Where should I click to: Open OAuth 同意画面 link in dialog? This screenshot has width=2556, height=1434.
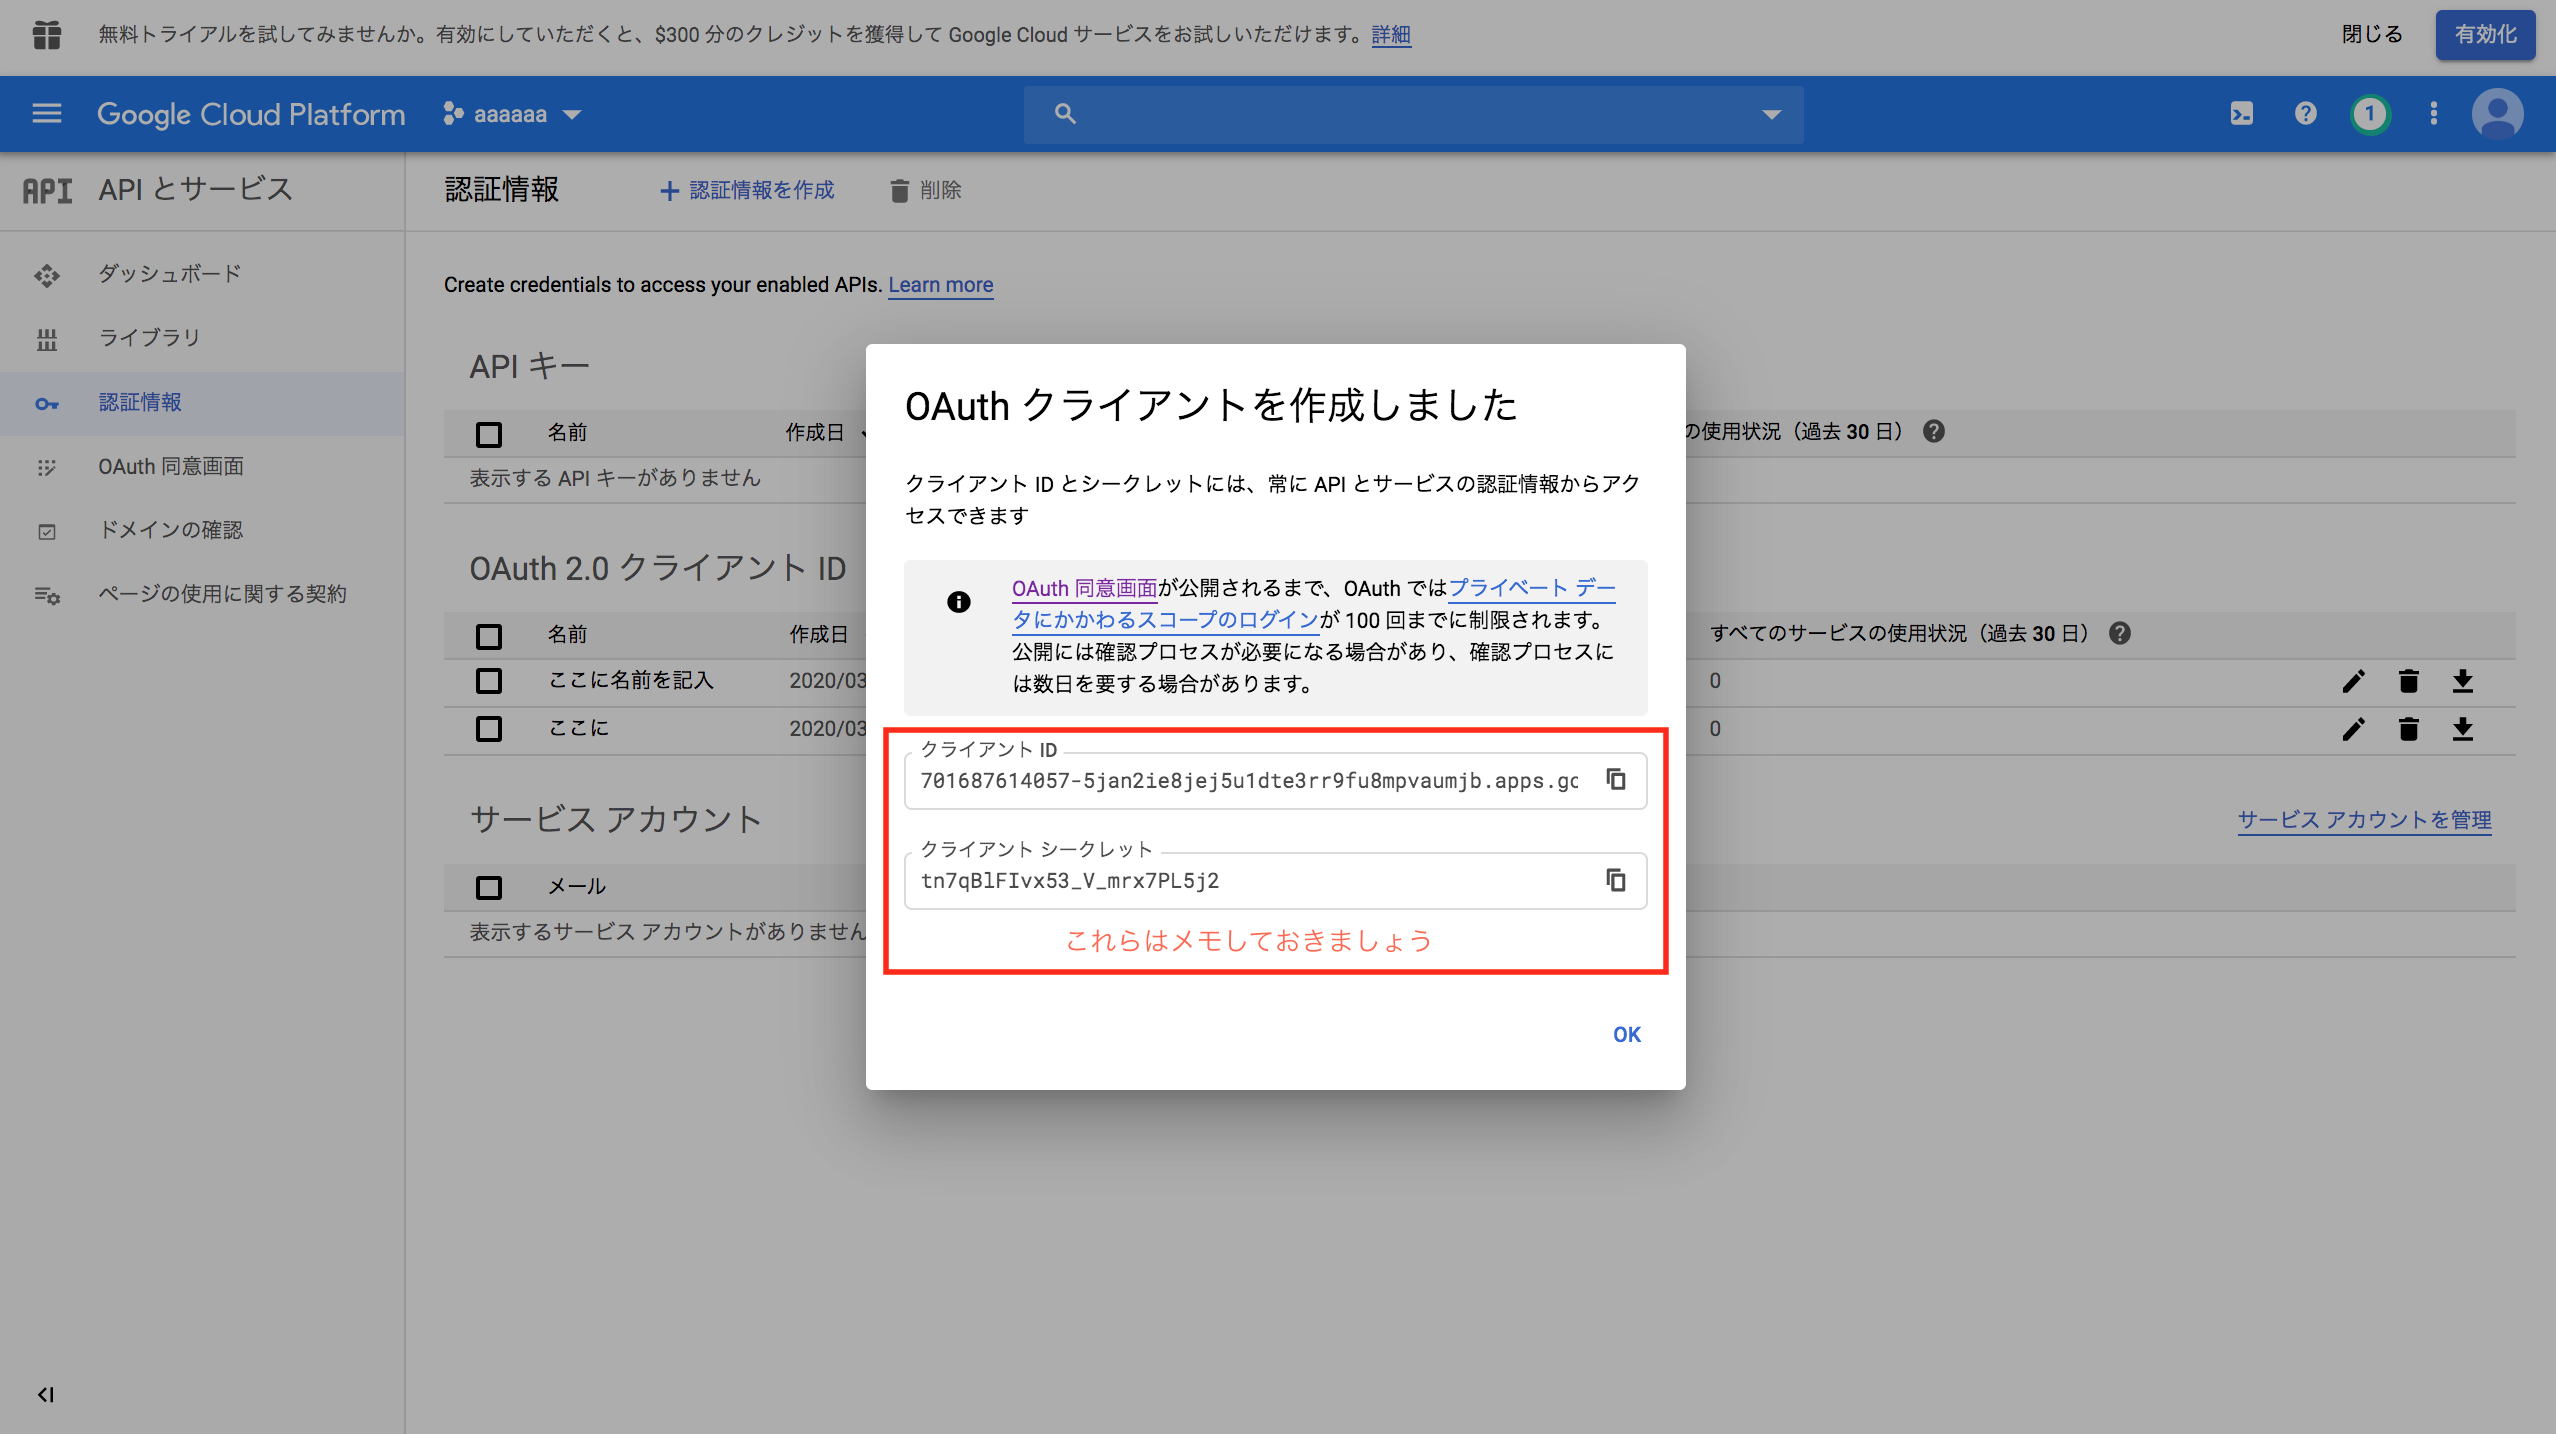coord(1085,589)
